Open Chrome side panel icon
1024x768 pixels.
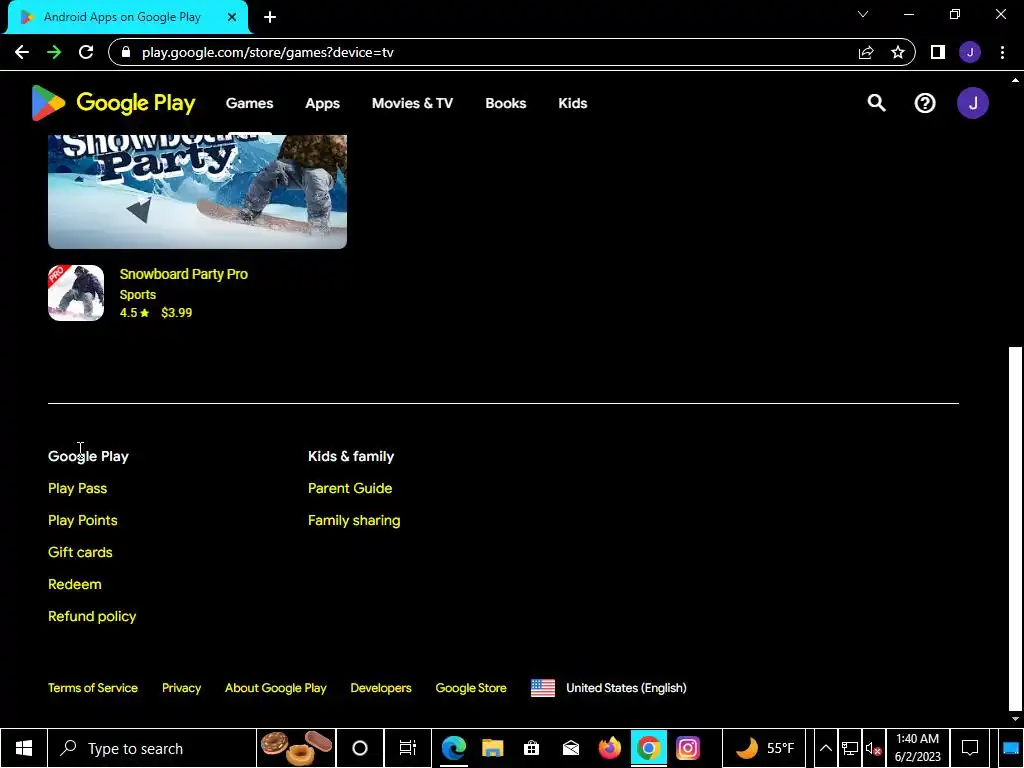[x=938, y=52]
